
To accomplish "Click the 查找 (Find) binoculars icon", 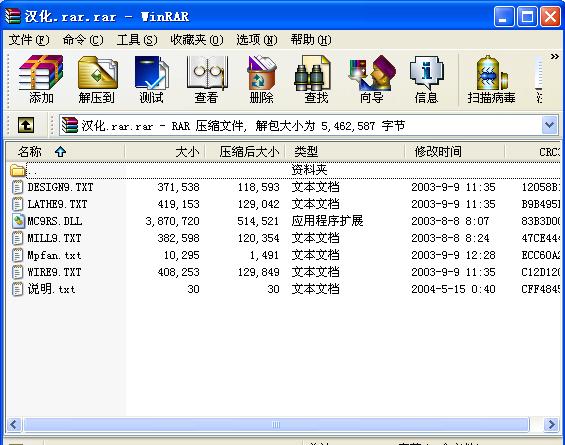I will pyautogui.click(x=312, y=72).
